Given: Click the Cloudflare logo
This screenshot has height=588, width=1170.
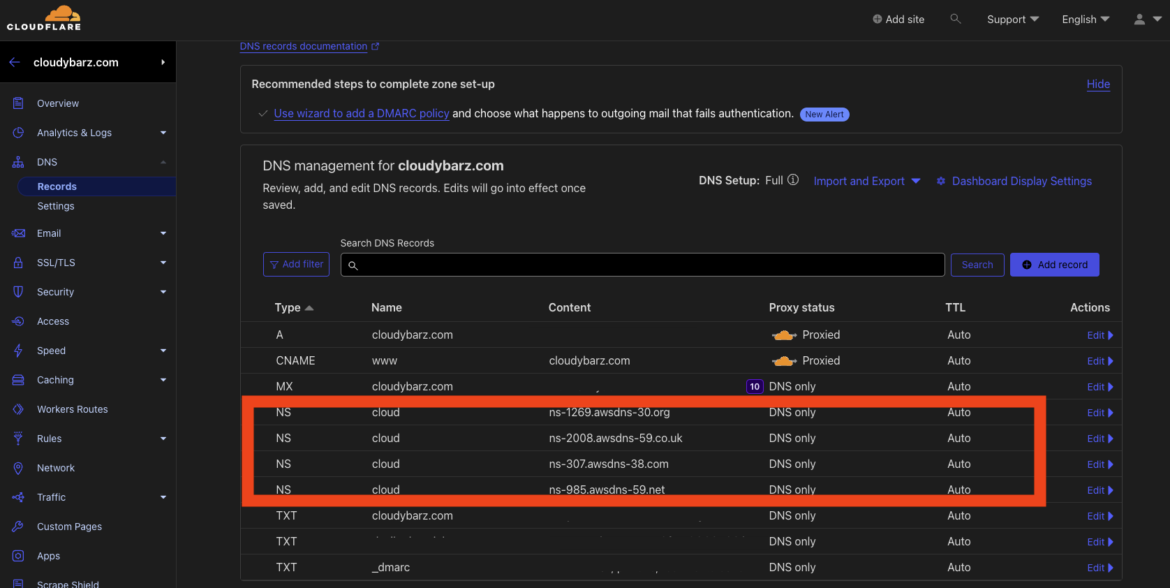Looking at the screenshot, I should (x=43, y=17).
